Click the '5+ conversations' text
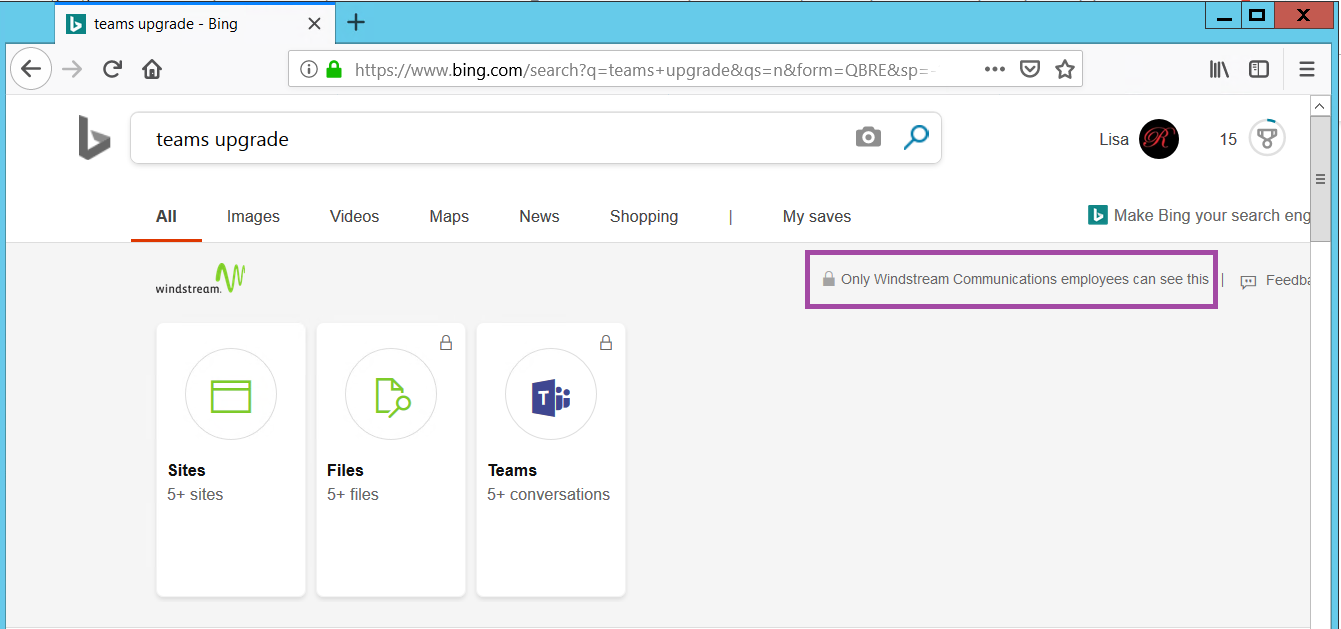The height and width of the screenshot is (629, 1341). (548, 494)
